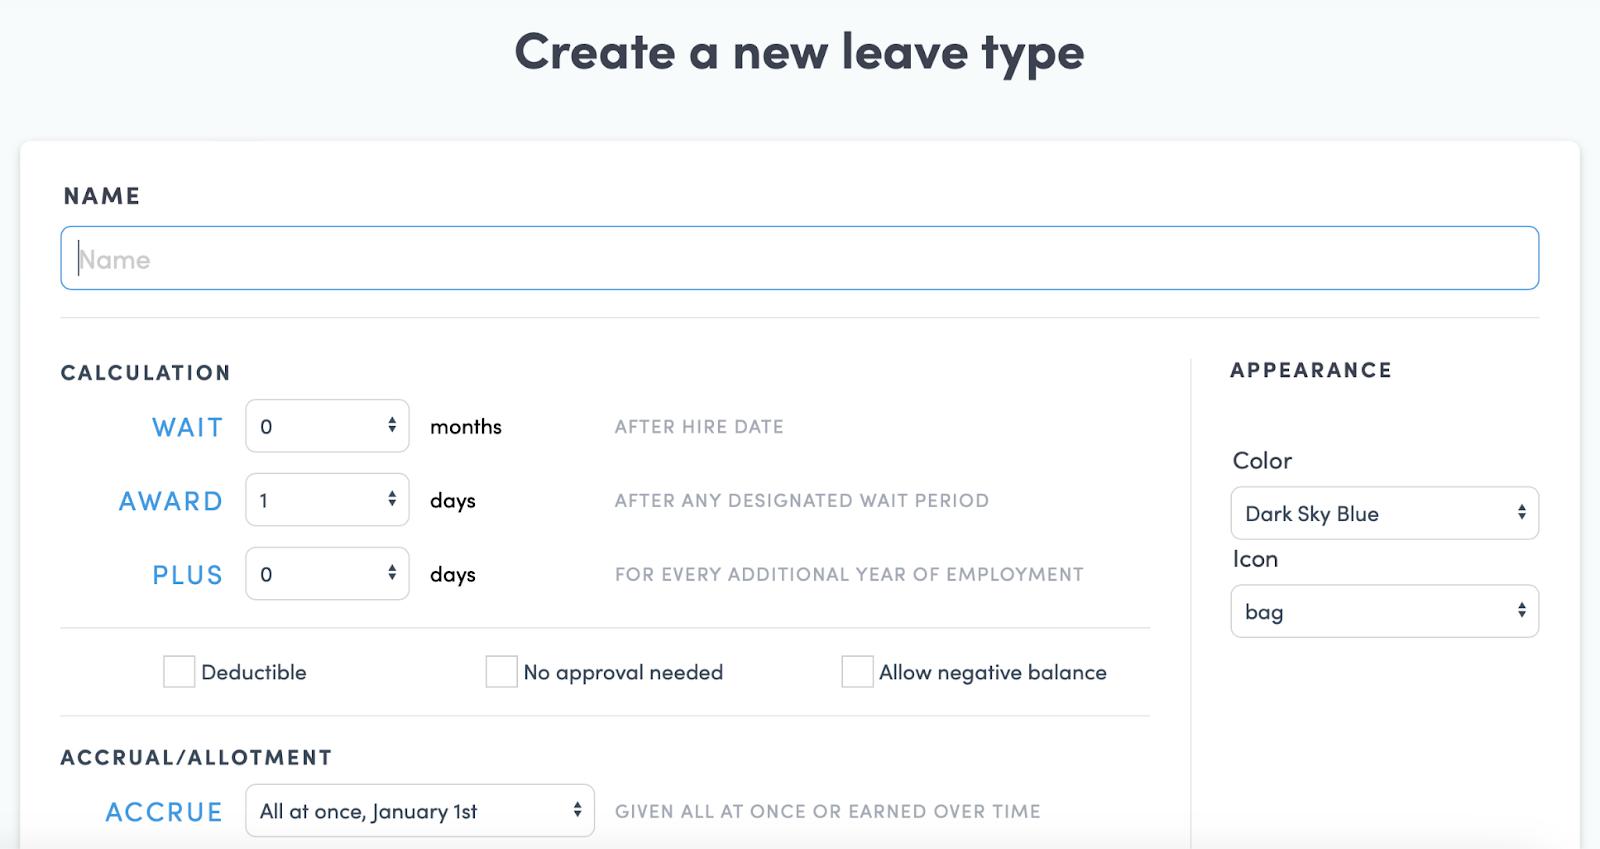Screen dimensions: 1600x849
Task: Click the APPEARANCE section heading
Action: coord(1310,371)
